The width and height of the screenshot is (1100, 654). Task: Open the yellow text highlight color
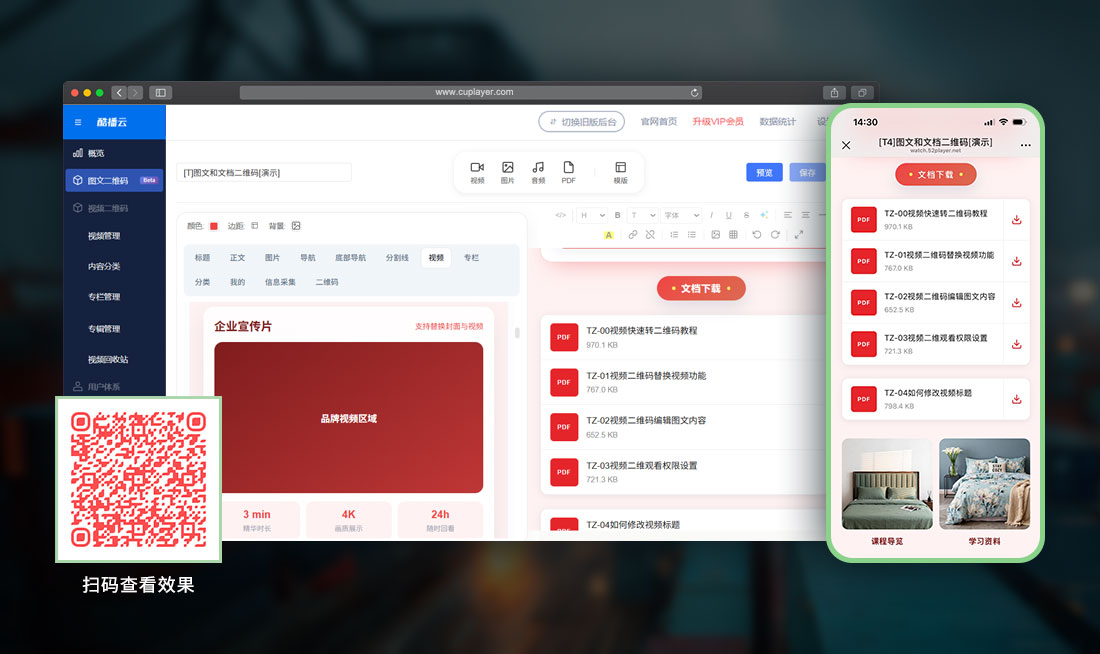608,235
